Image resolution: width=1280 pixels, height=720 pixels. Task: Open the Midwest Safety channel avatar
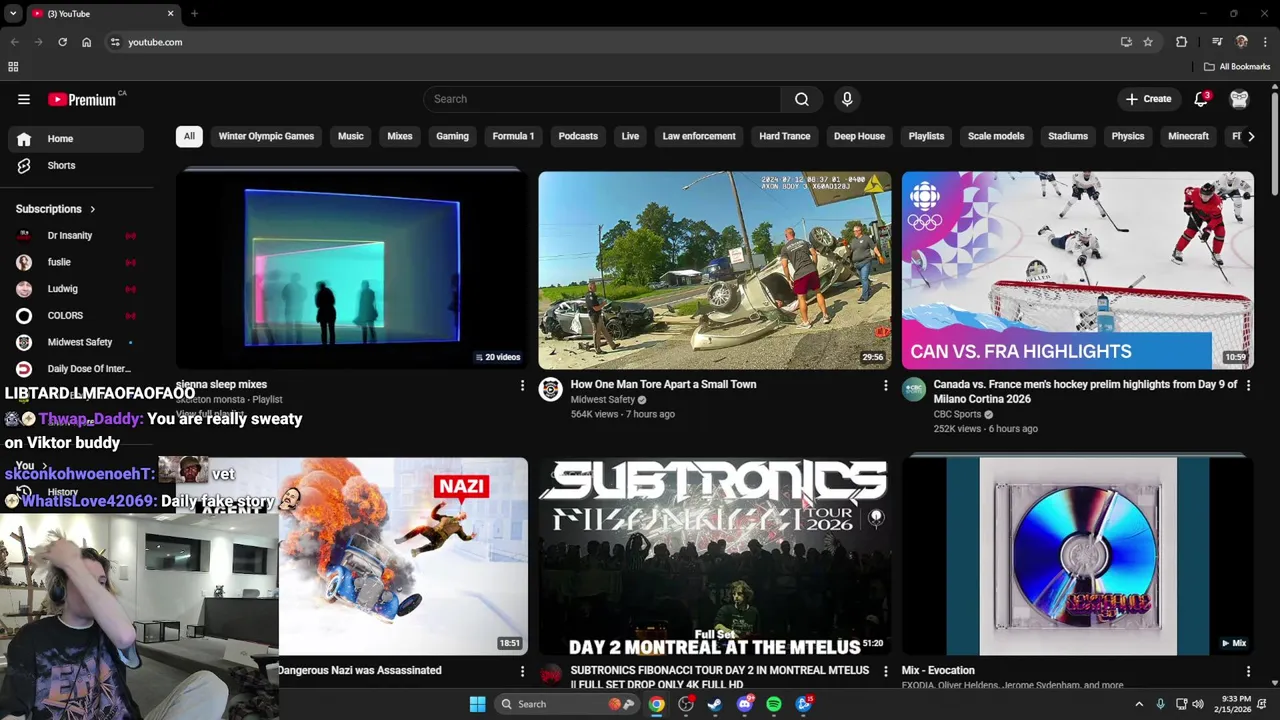(550, 390)
